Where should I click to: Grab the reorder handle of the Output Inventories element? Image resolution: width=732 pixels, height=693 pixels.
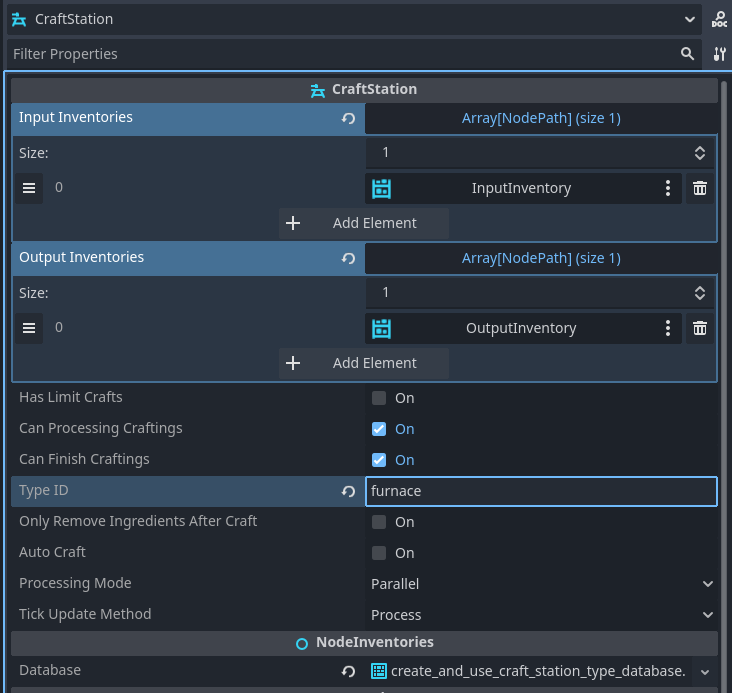coord(29,328)
